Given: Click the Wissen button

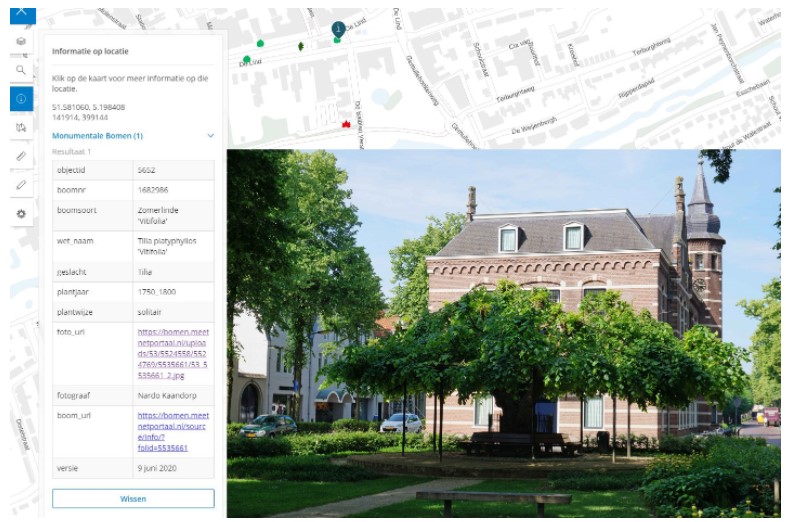Looking at the screenshot, I should pyautogui.click(x=133, y=498).
